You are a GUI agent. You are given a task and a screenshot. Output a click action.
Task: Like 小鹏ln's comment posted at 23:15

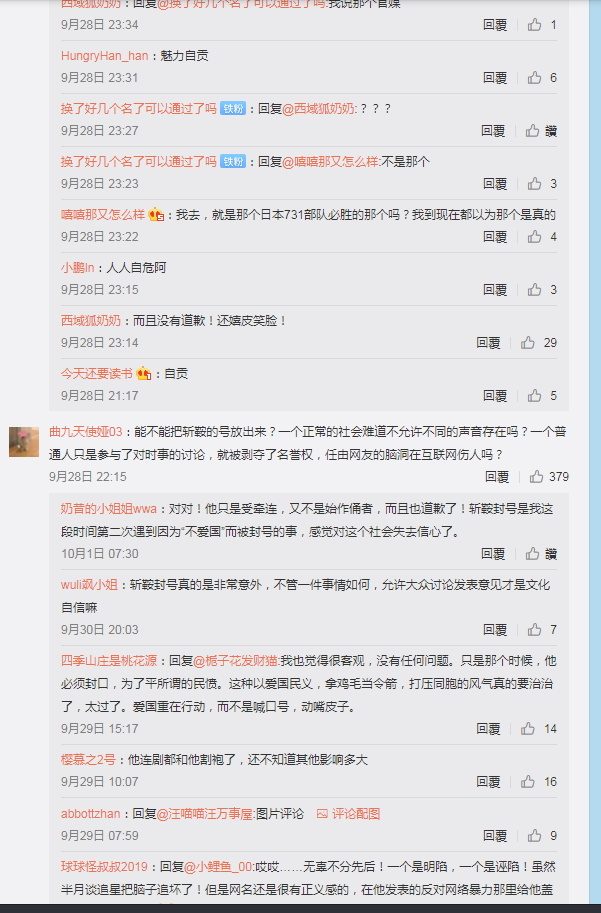pos(534,289)
